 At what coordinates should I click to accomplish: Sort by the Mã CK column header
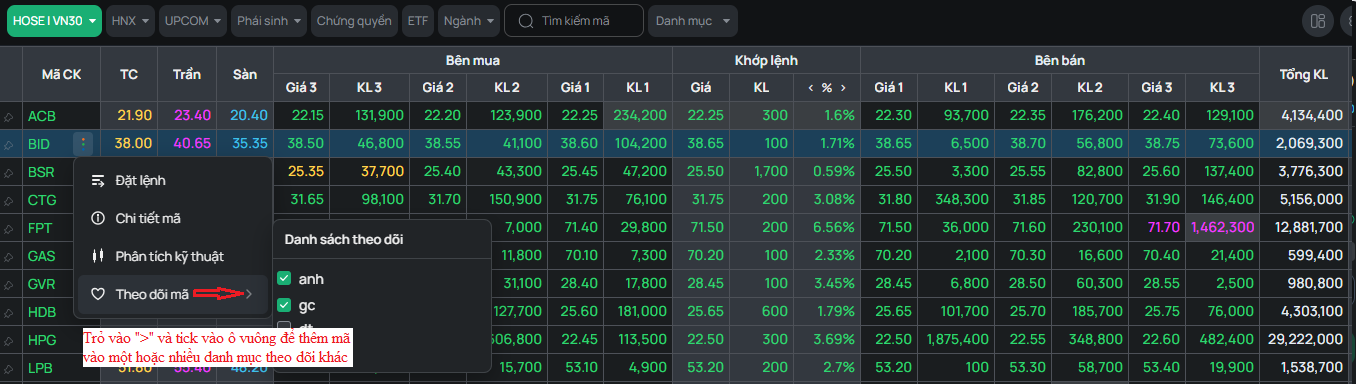point(61,74)
